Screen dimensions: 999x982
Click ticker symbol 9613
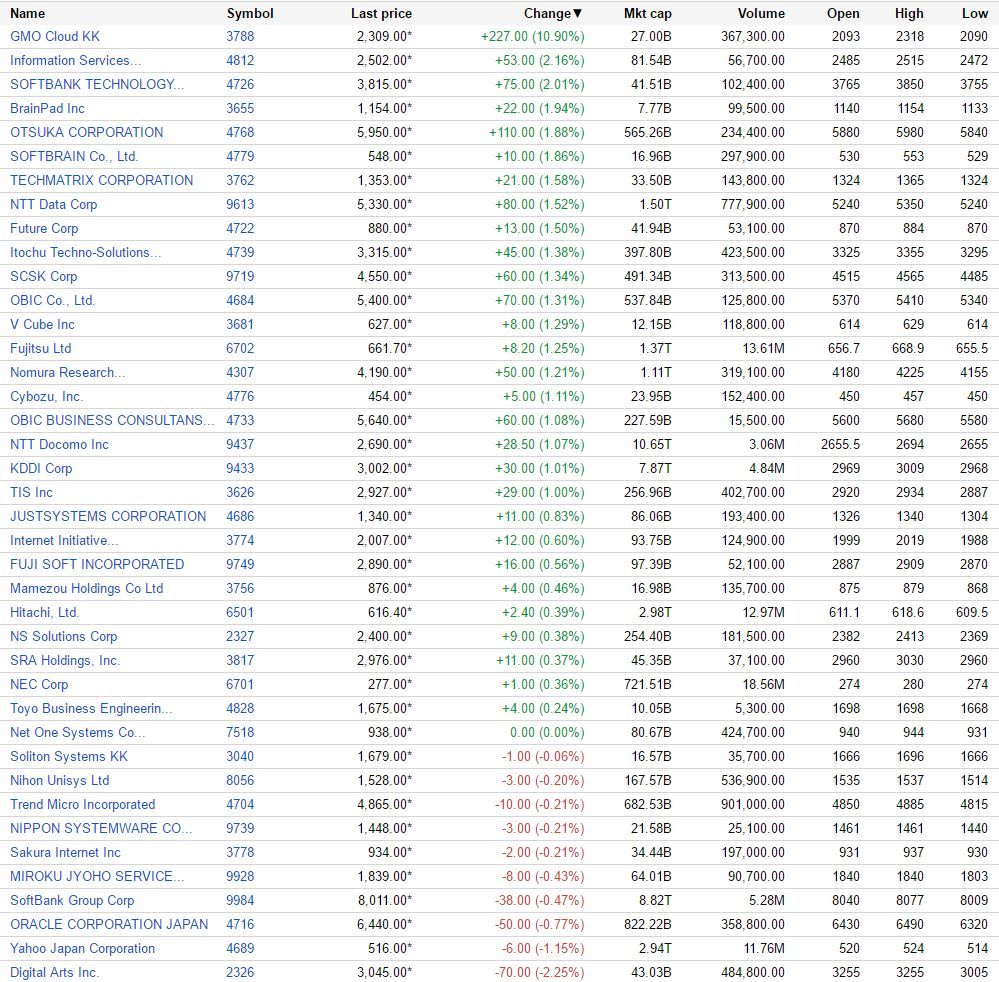[x=240, y=205]
